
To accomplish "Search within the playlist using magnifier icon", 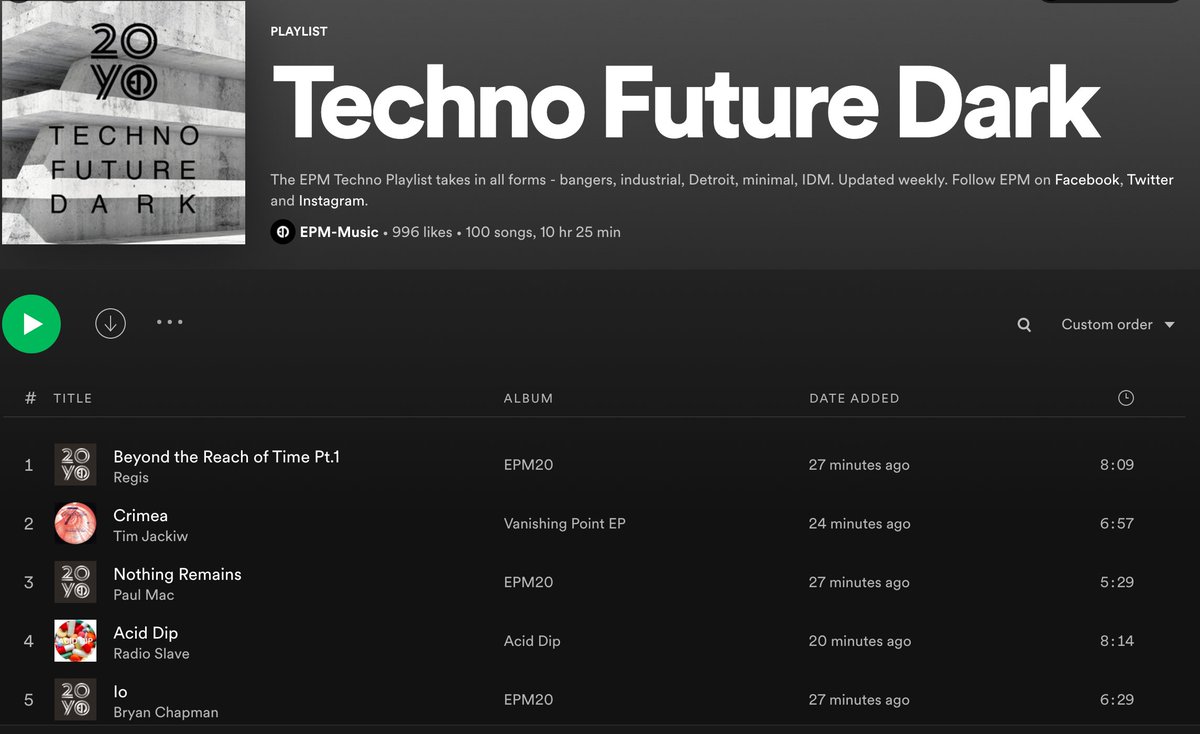I will pos(1024,325).
